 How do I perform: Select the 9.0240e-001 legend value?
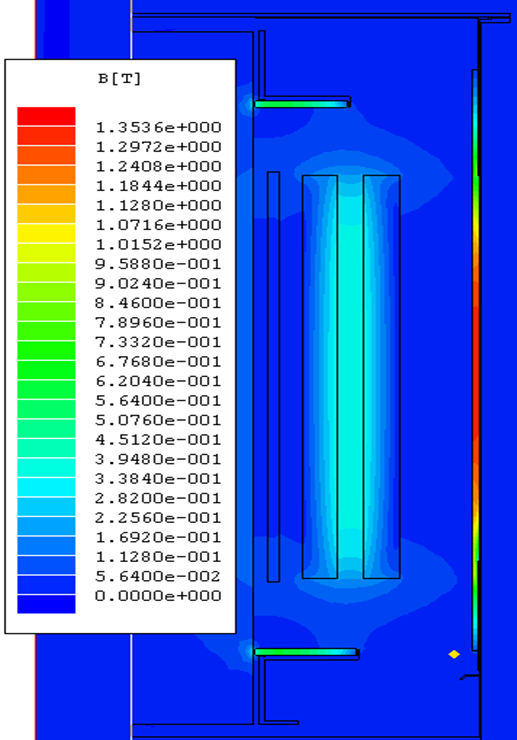(159, 284)
